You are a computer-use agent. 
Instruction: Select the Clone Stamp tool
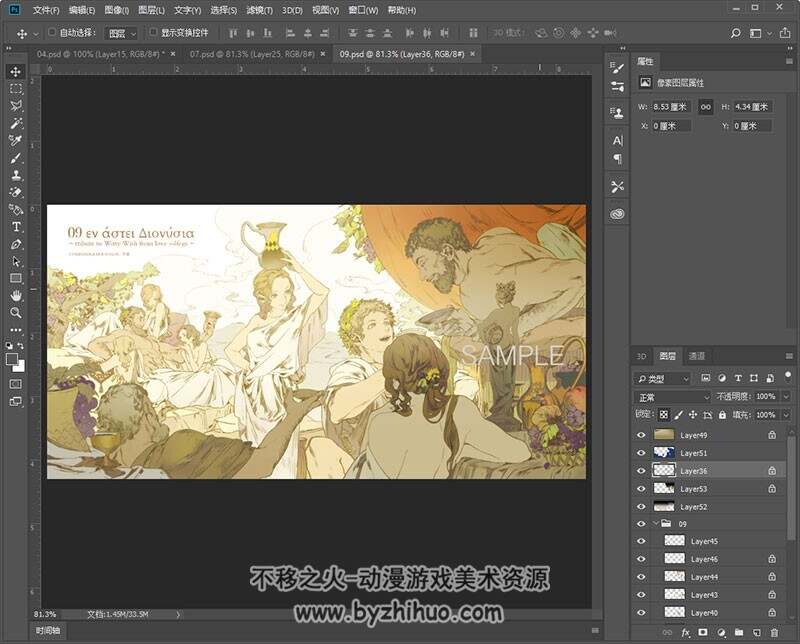click(x=16, y=175)
